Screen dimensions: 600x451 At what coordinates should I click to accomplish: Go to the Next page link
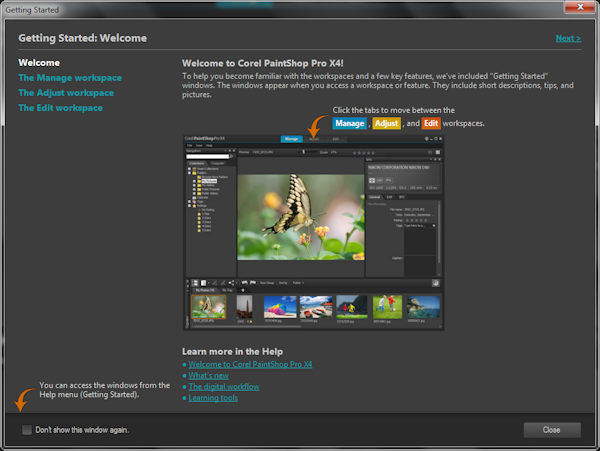[x=567, y=38]
